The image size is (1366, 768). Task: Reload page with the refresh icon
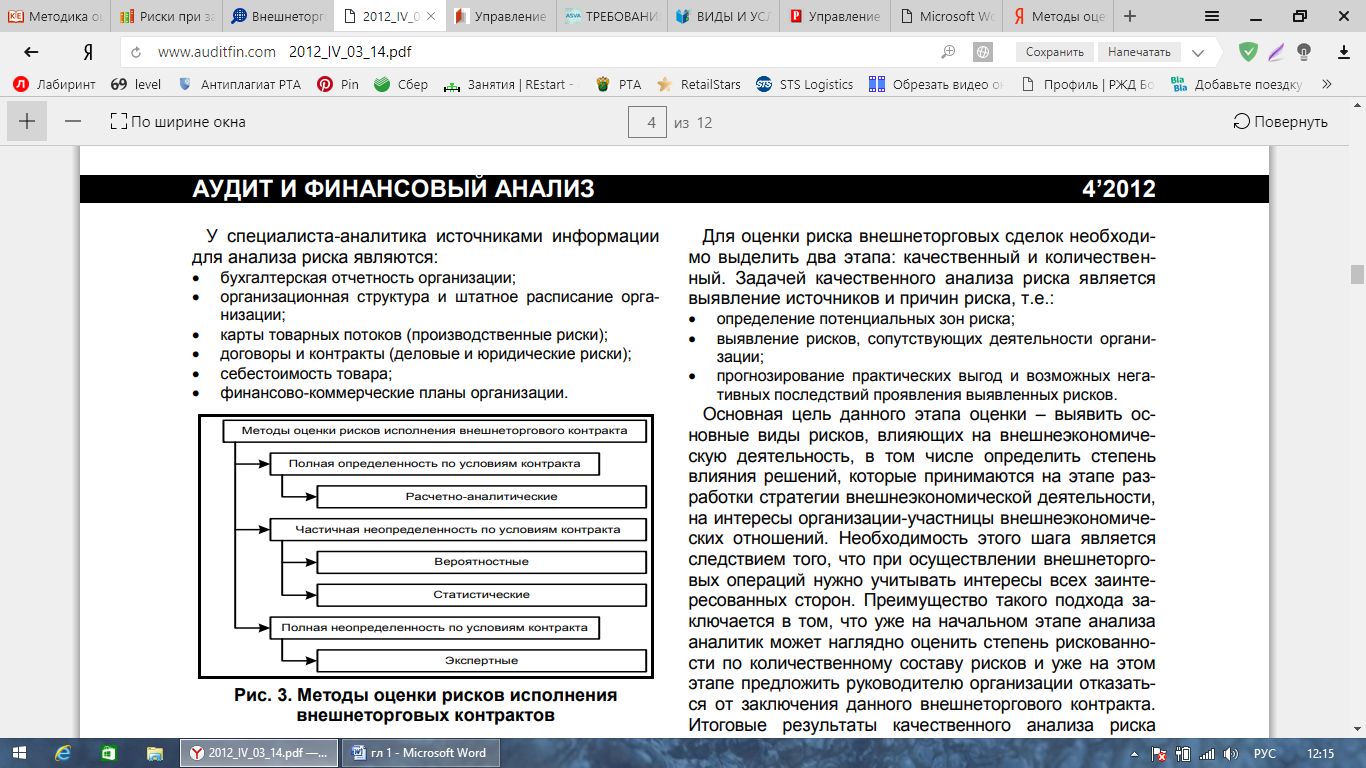click(137, 52)
